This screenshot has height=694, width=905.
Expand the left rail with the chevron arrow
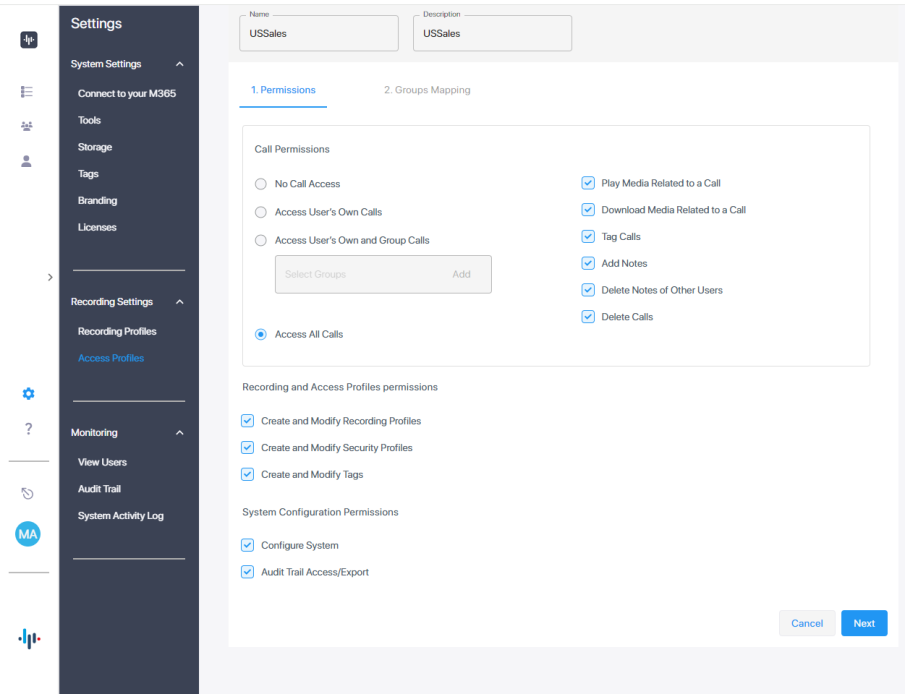coord(50,277)
